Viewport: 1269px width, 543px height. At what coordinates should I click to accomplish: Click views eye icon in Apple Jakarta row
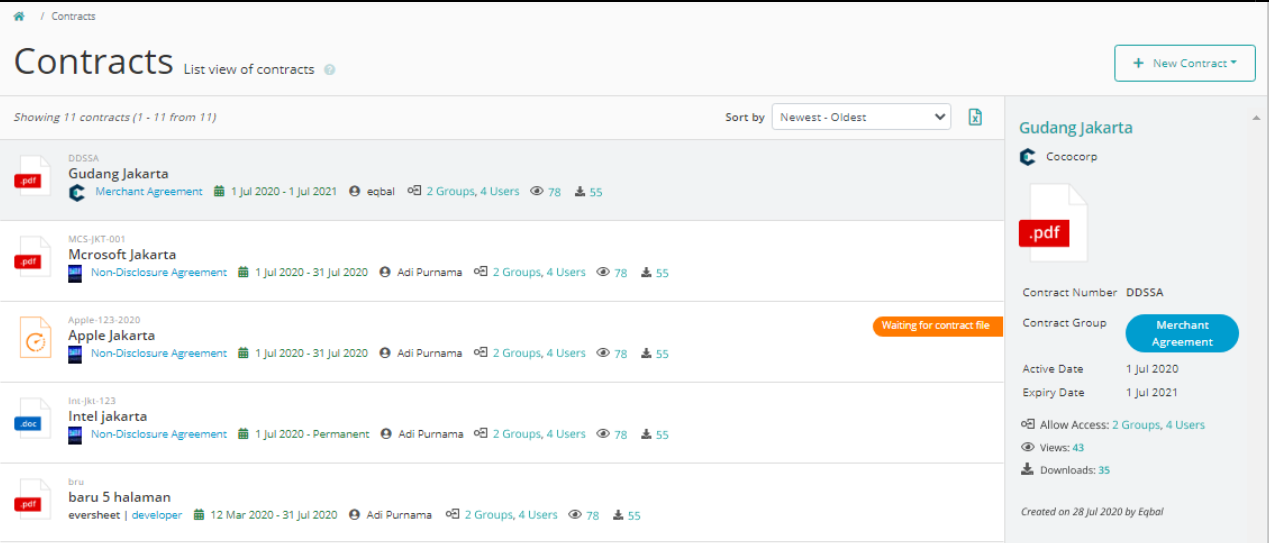[603, 353]
